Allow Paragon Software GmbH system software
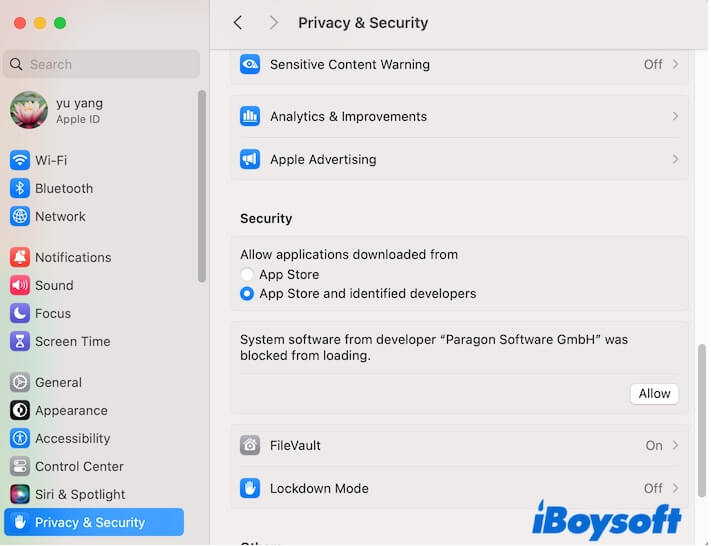The image size is (711, 546). pyautogui.click(x=654, y=394)
